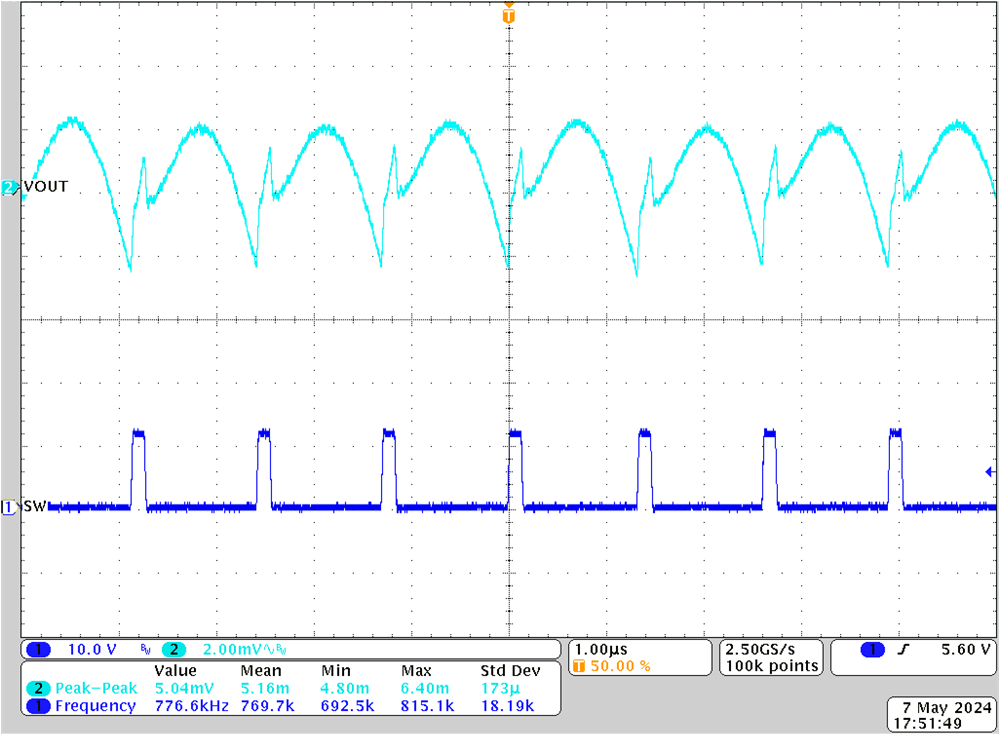The height and width of the screenshot is (735, 1000).
Task: Click the orange trigger position marker
Action: (509, 16)
